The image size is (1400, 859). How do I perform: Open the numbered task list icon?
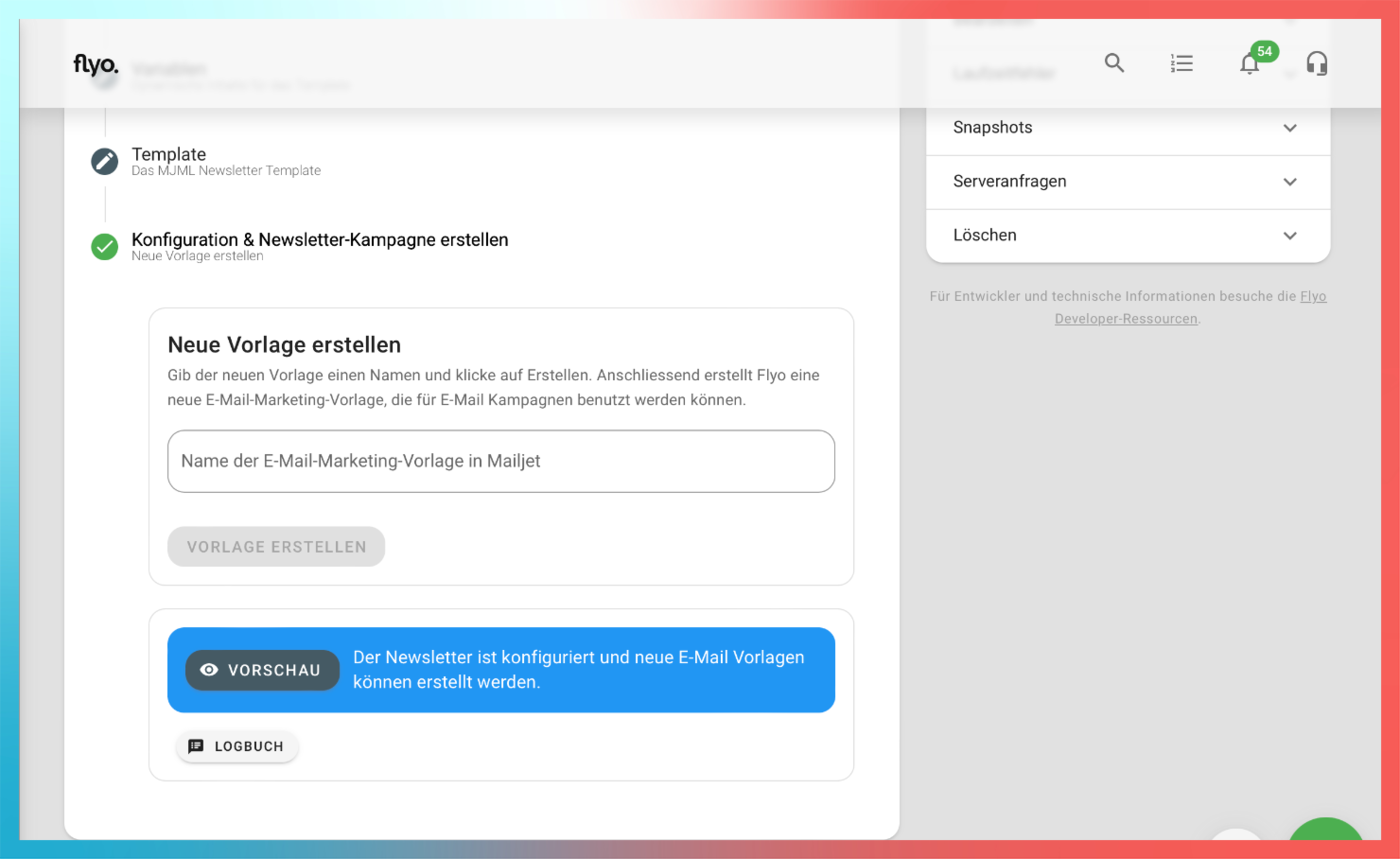click(x=1182, y=64)
